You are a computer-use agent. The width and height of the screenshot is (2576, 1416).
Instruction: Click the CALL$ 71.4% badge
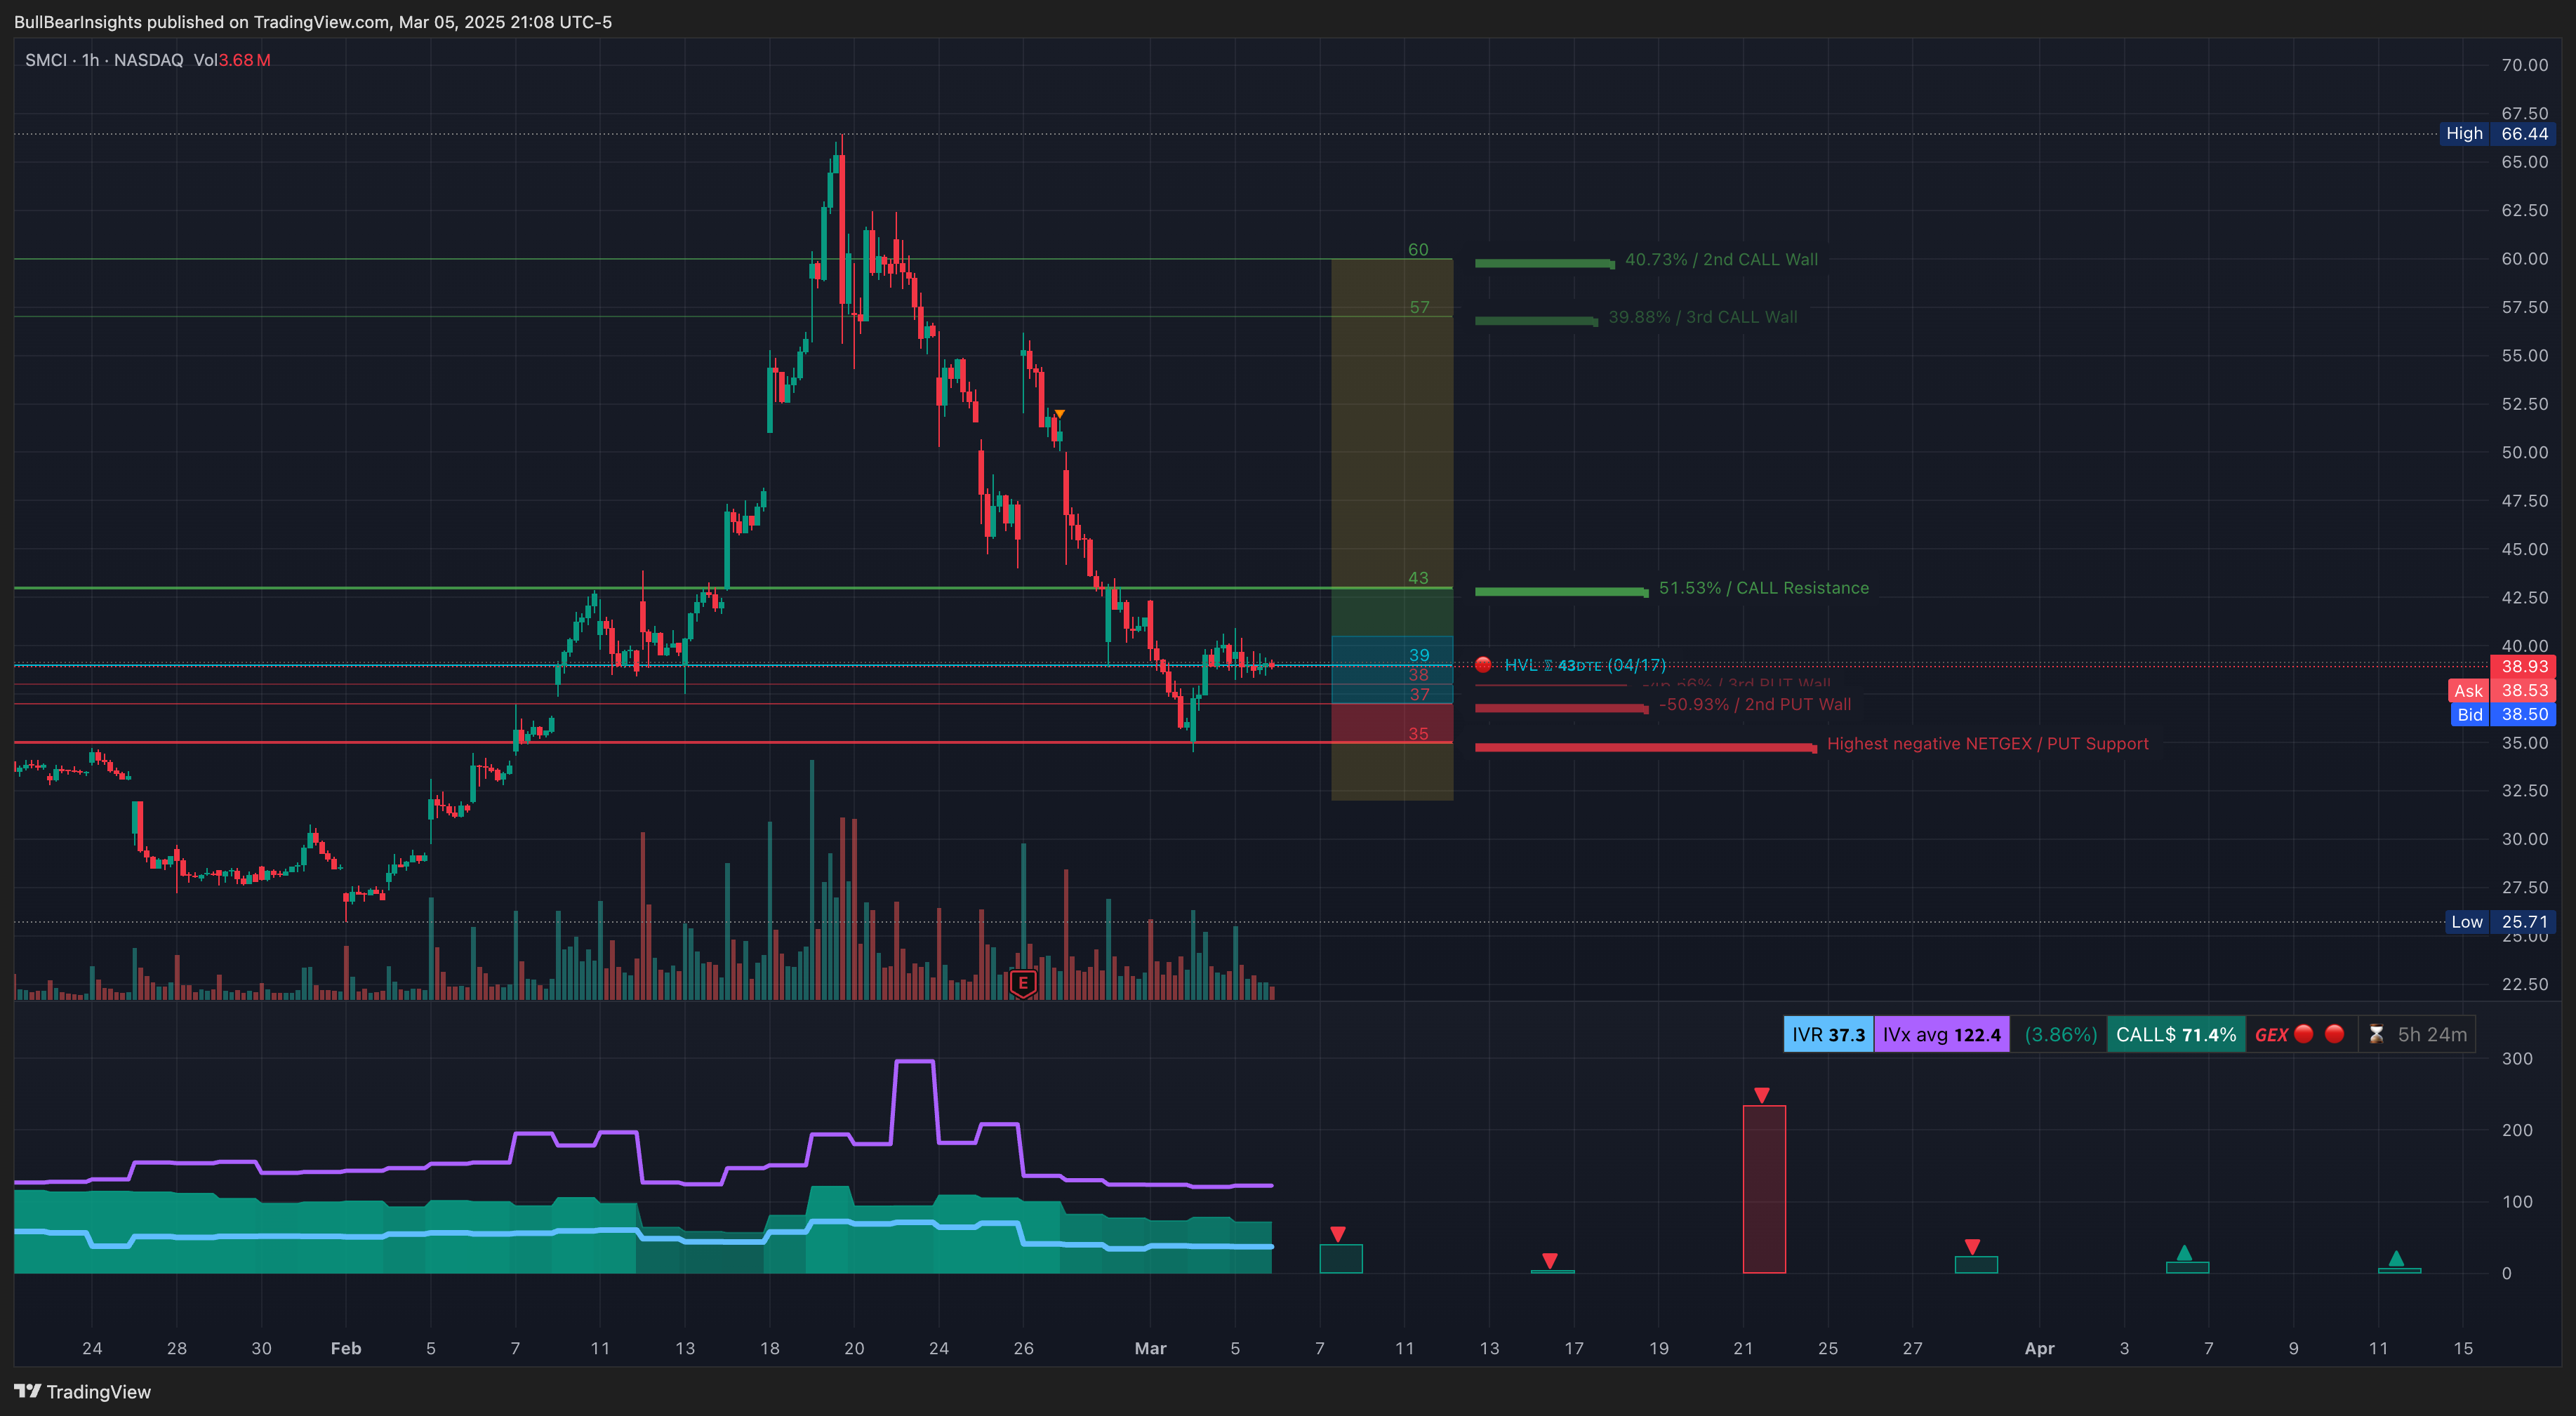2175,1035
